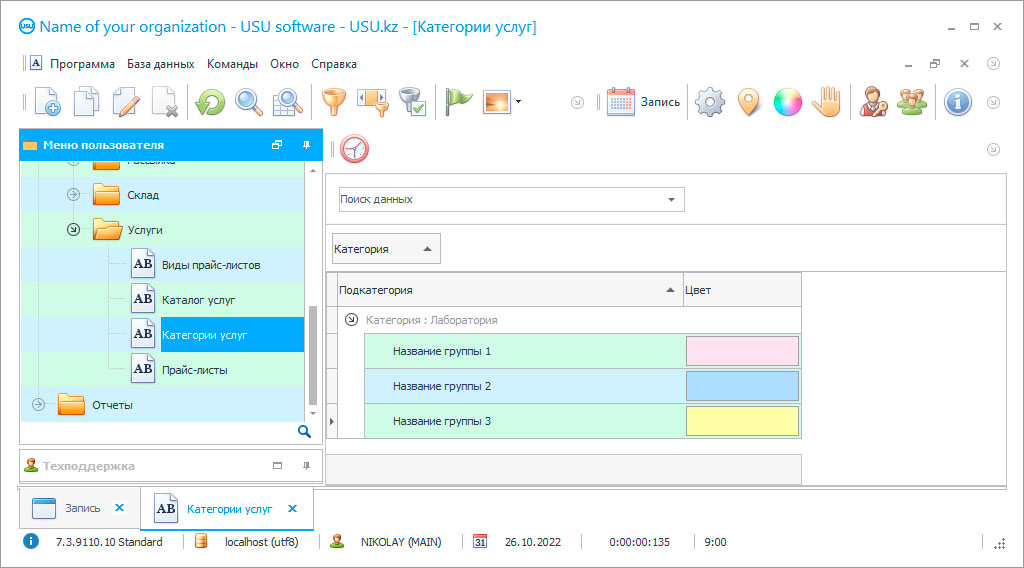Open the color wheel icon

(x=788, y=102)
